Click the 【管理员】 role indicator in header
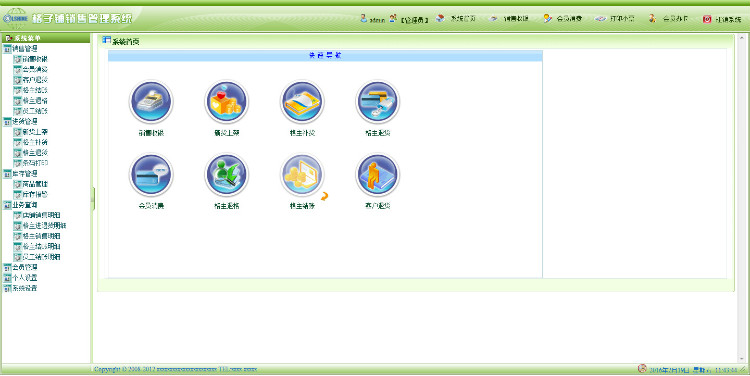This screenshot has height=376, width=750. 414,20
